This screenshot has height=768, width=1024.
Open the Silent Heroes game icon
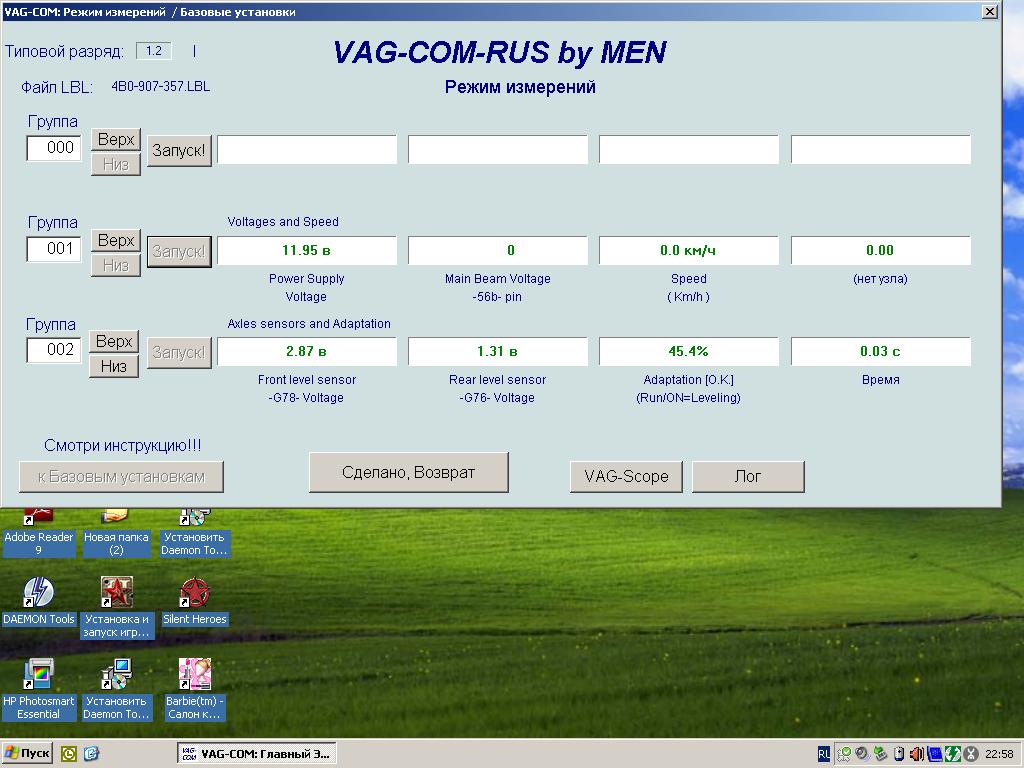[x=194, y=594]
